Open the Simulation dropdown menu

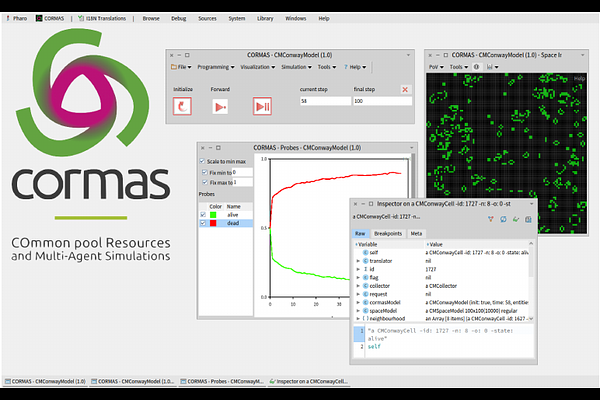(x=297, y=67)
